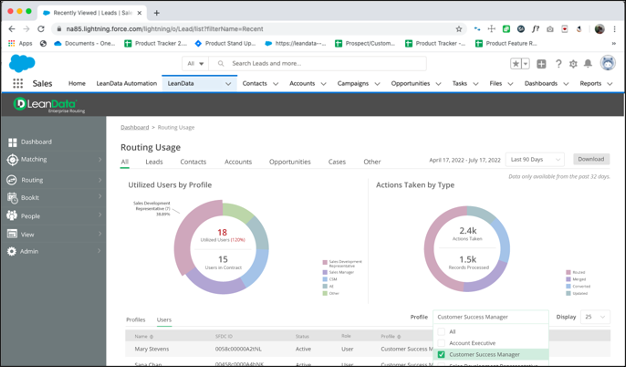Open Salesforce Help question mark icon

(x=559, y=64)
